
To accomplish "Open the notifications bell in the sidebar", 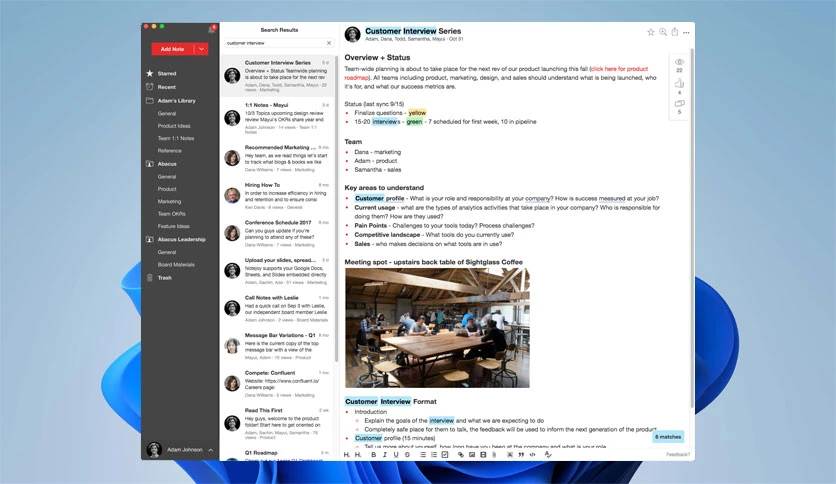I will (212, 29).
